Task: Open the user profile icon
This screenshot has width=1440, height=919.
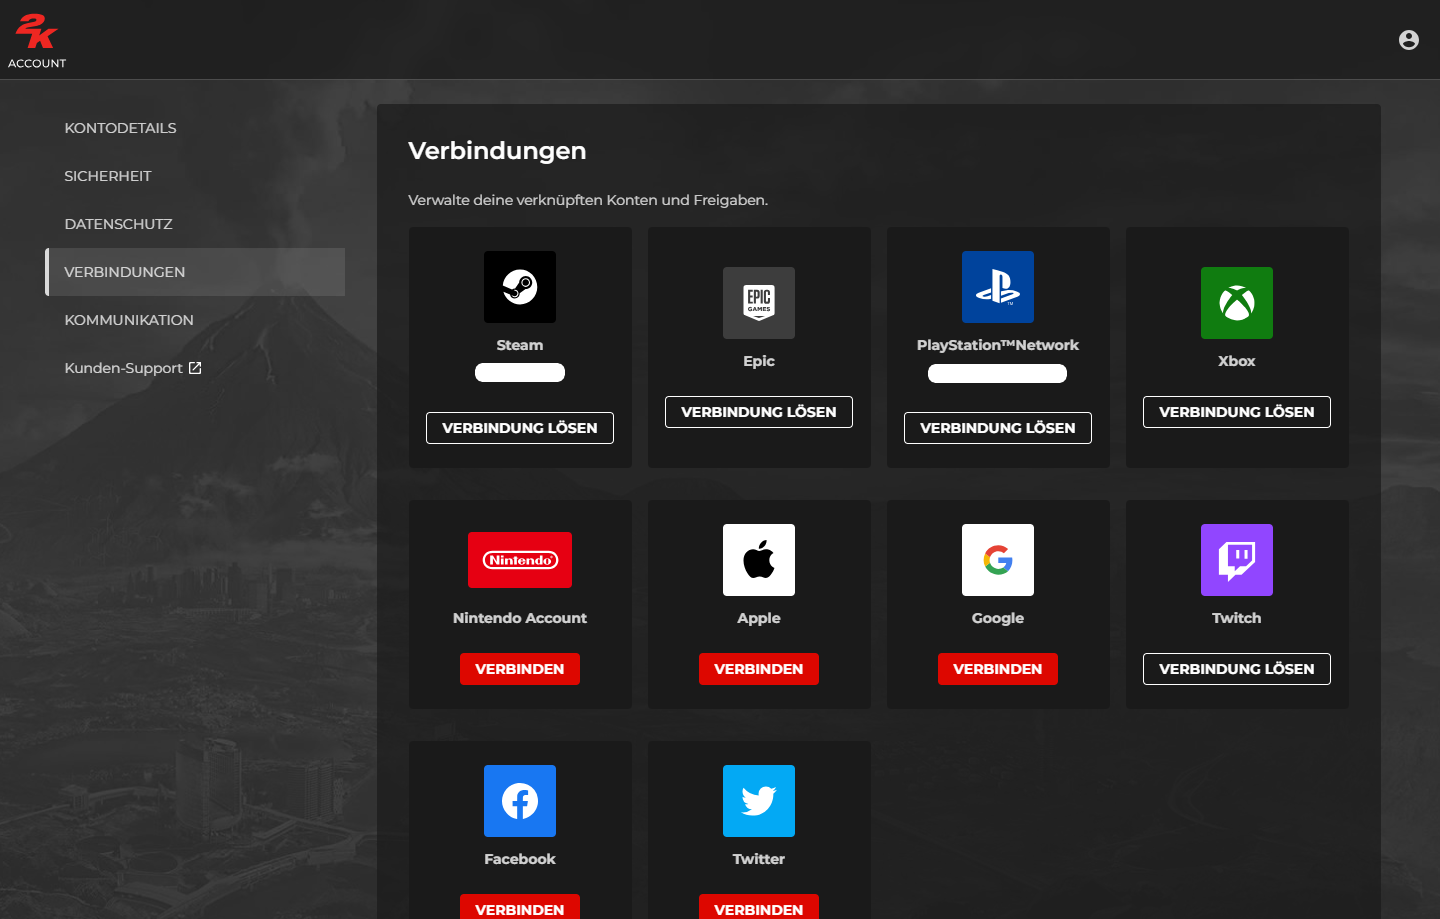Action: [x=1409, y=40]
